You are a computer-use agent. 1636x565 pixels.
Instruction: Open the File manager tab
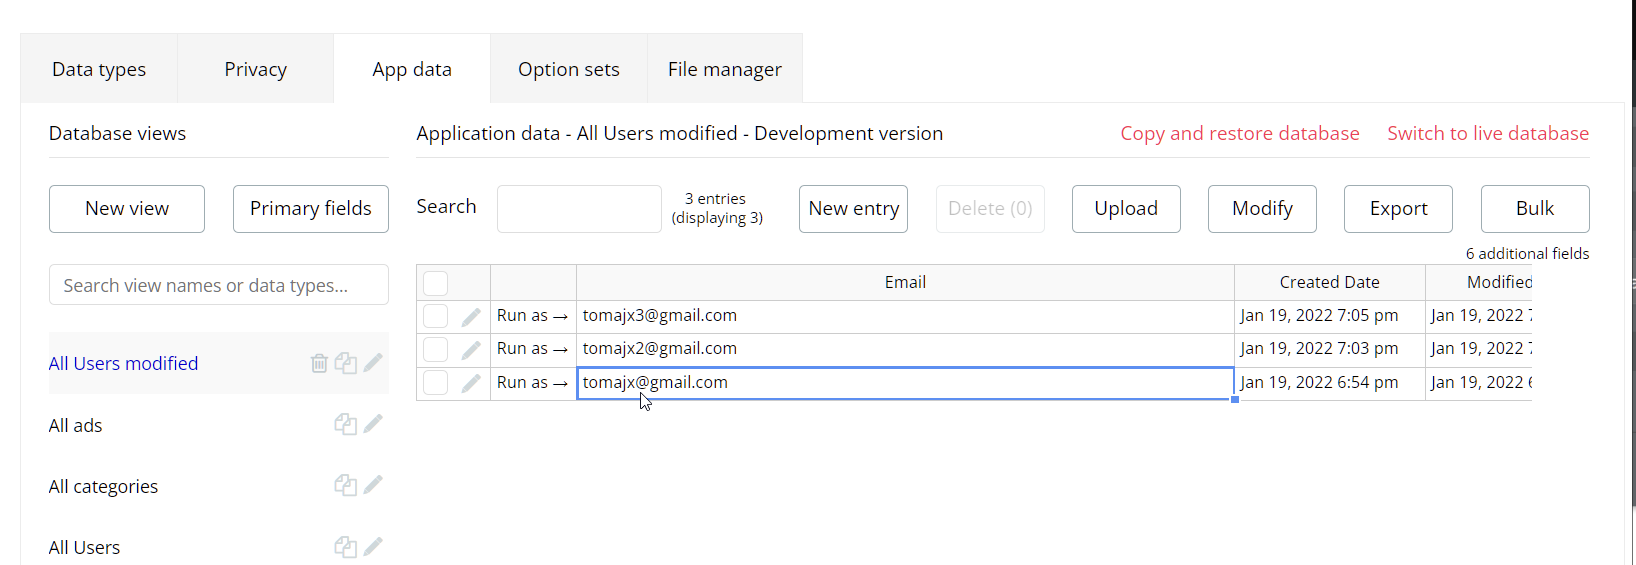(724, 69)
